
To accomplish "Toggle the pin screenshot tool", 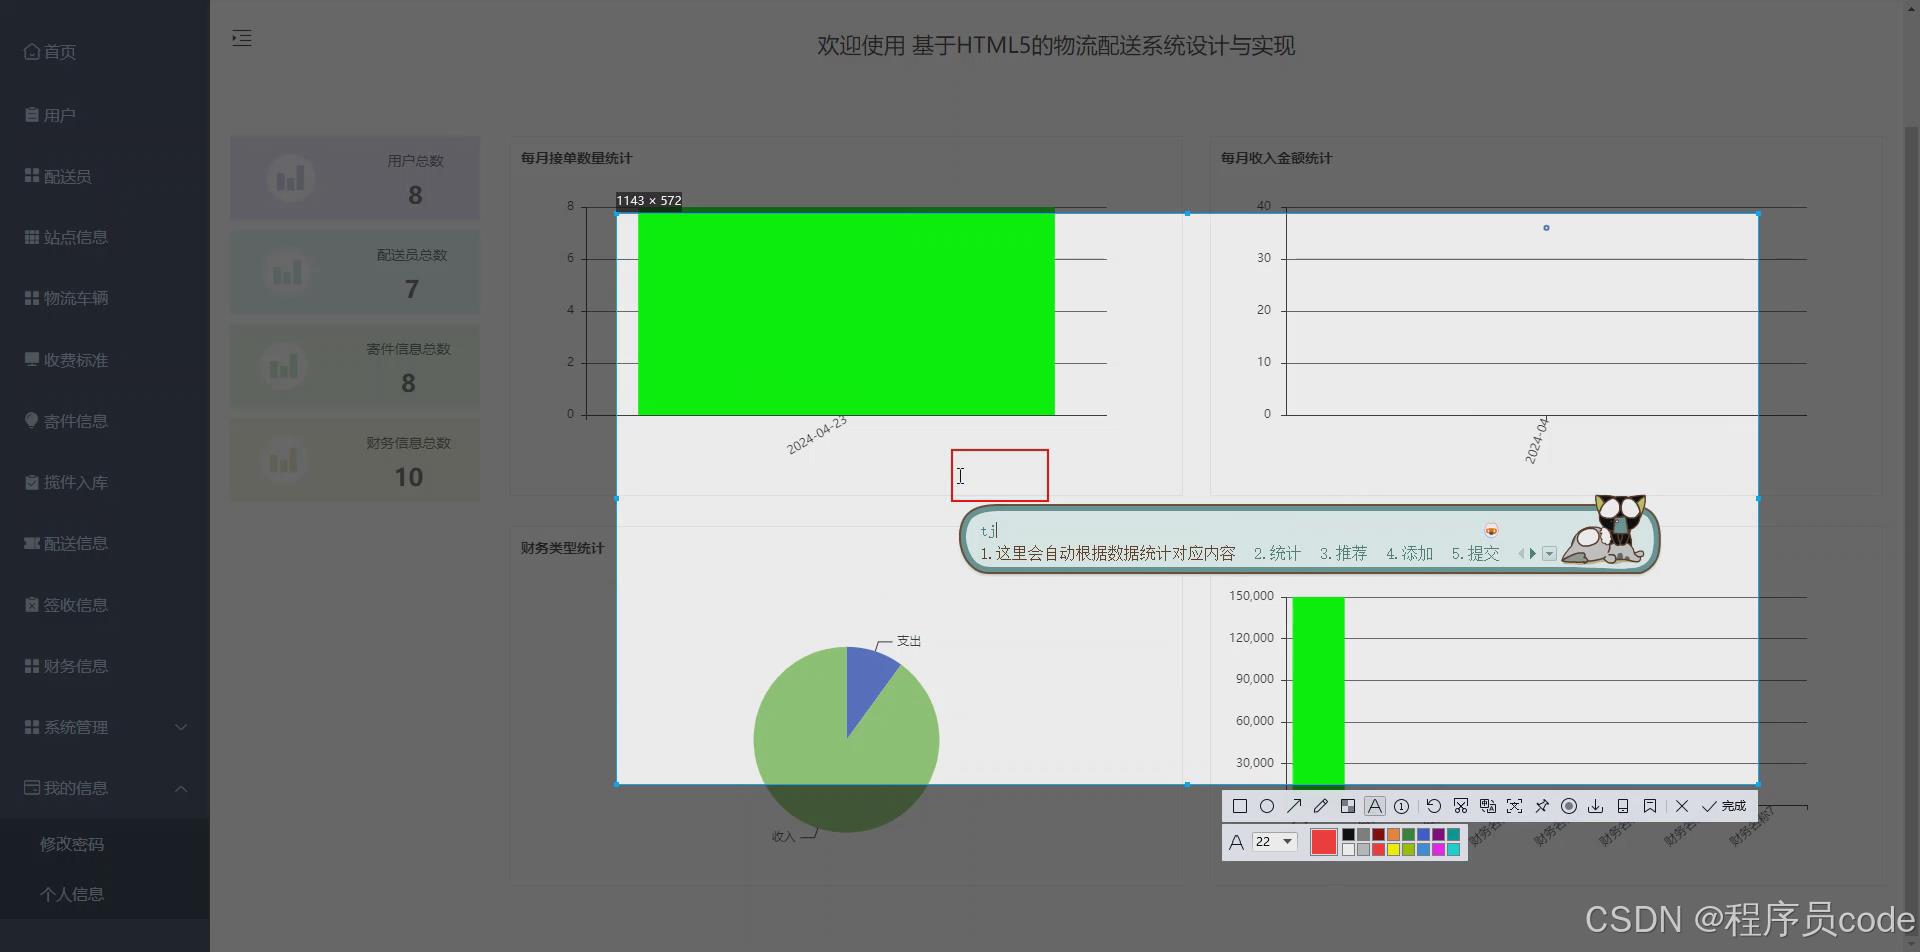I will pos(1542,806).
